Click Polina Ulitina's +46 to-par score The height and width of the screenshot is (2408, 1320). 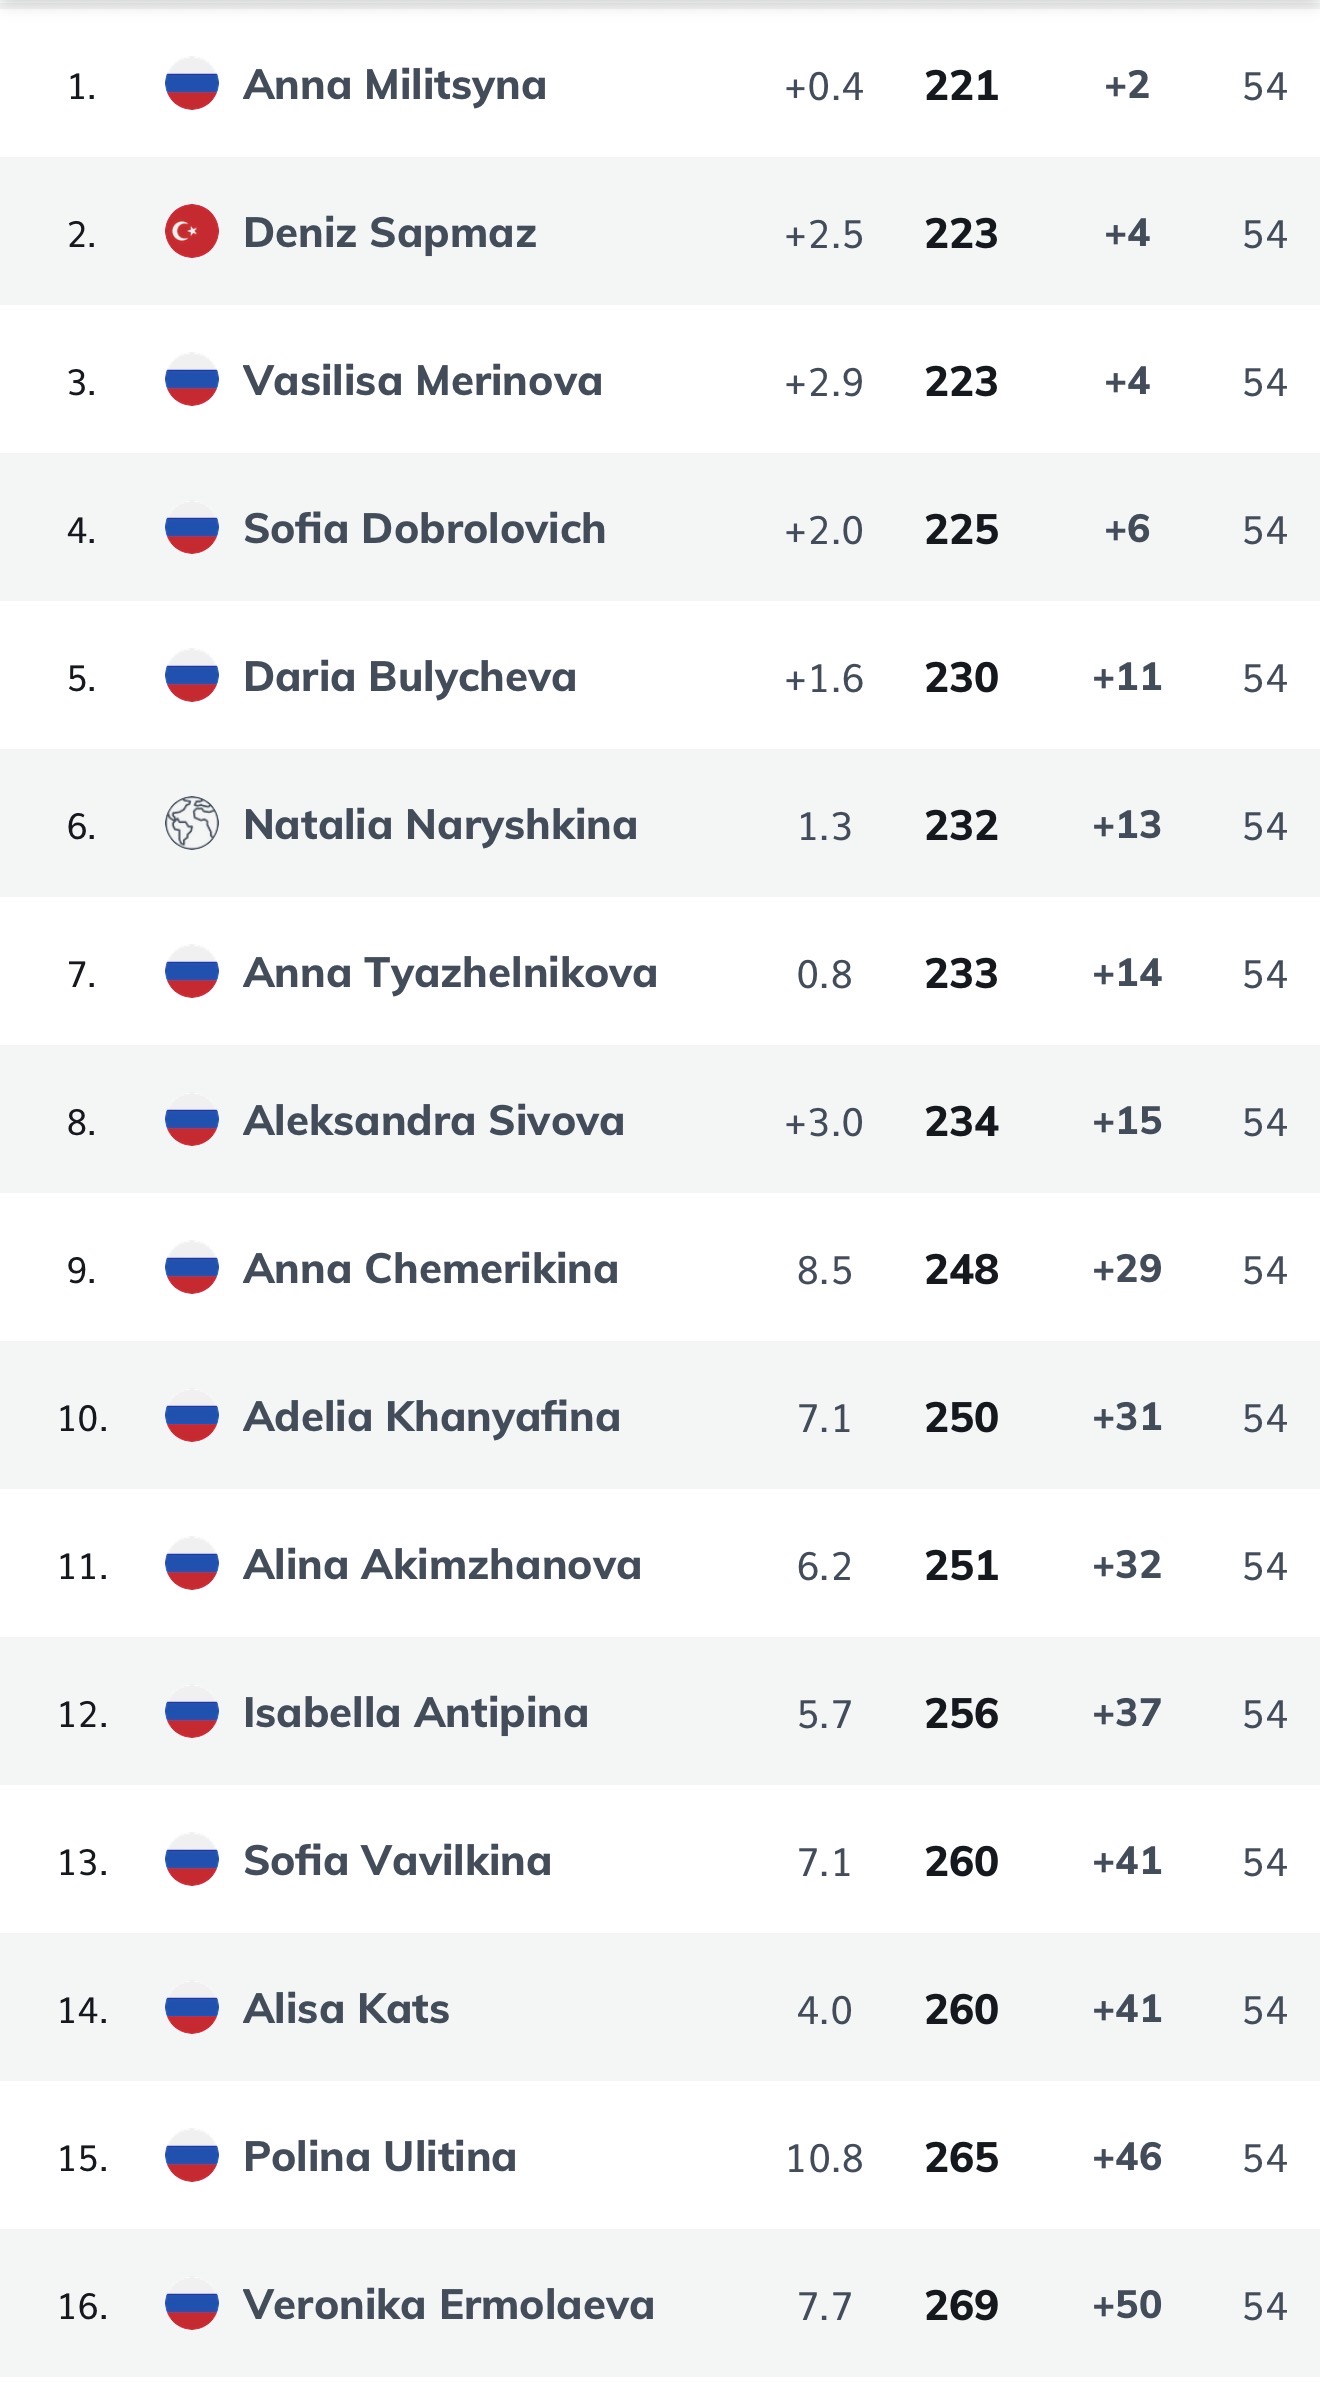click(x=1127, y=2157)
